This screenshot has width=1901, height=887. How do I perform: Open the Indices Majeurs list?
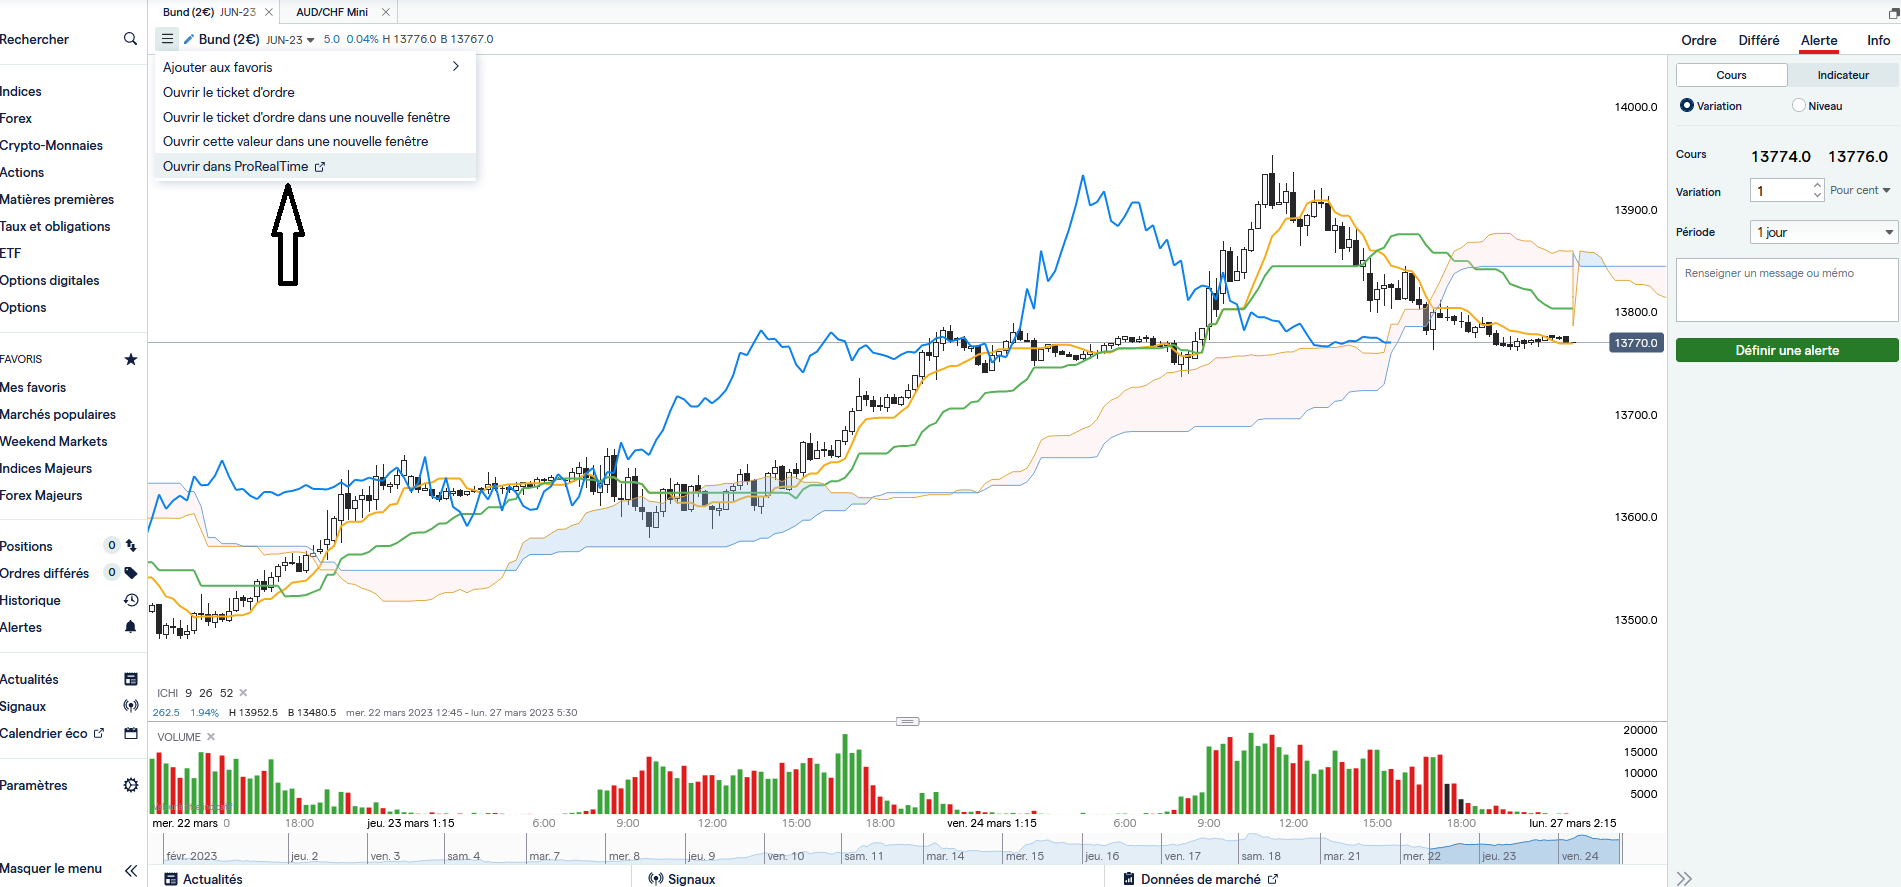[x=46, y=468]
